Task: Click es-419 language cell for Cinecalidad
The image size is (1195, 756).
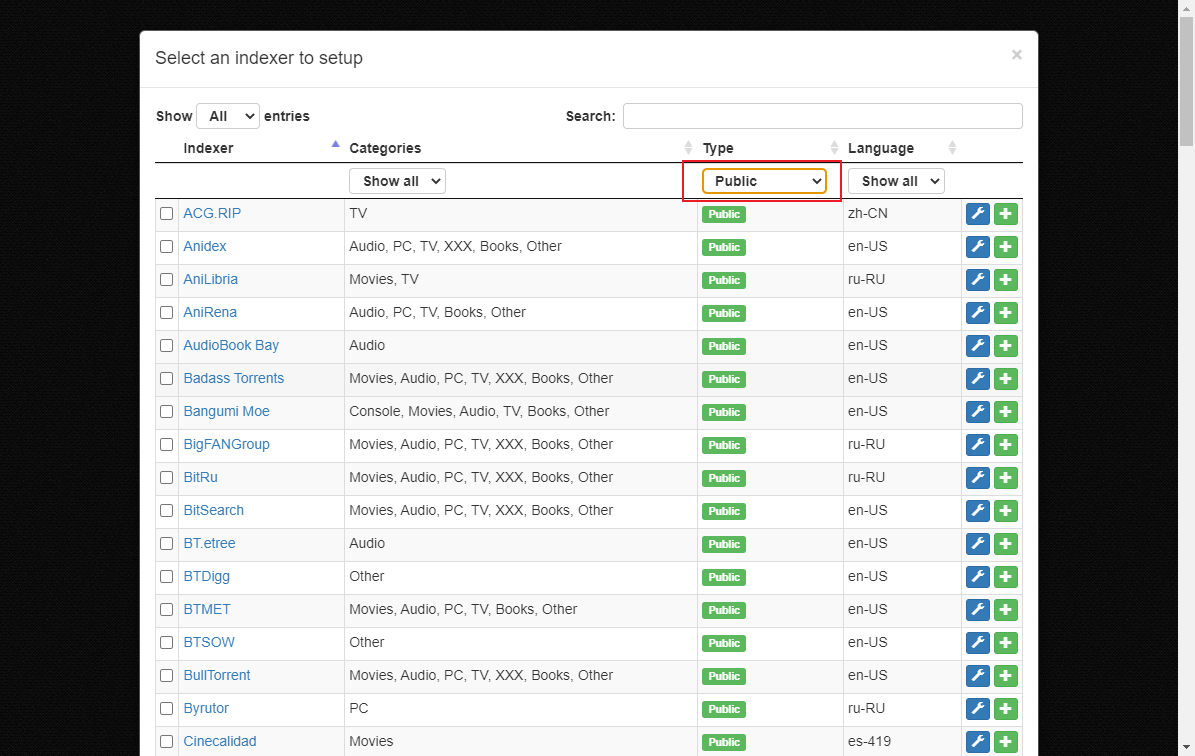Action: pyautogui.click(x=869, y=742)
